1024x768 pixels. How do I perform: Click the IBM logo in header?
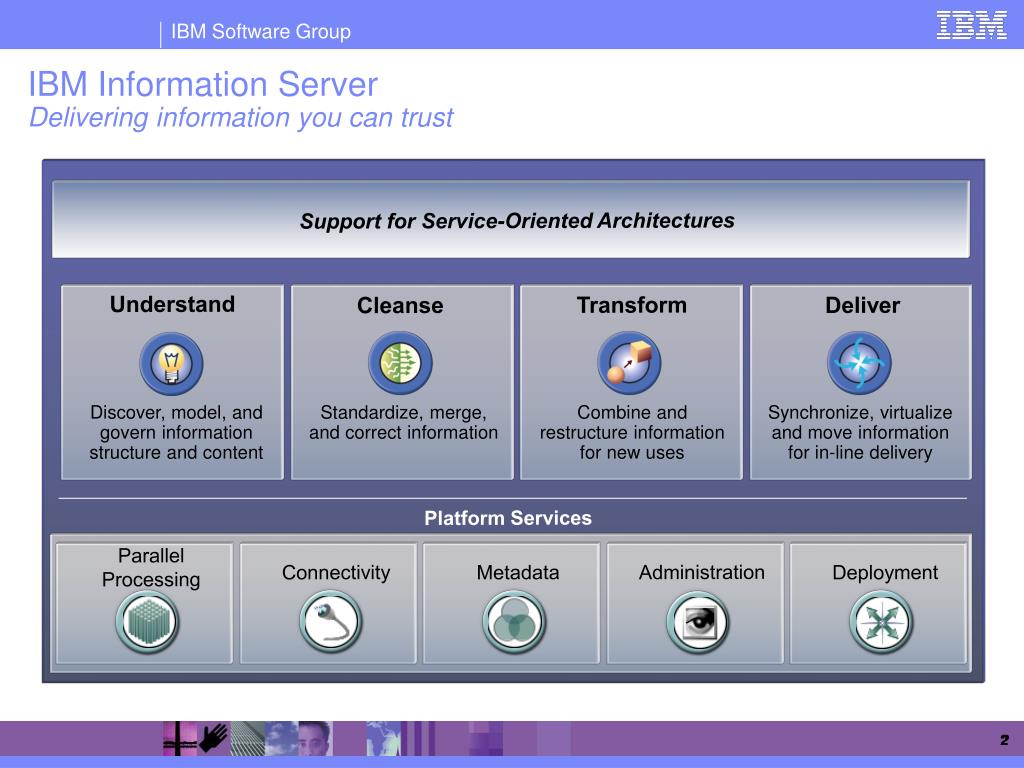pos(971,25)
